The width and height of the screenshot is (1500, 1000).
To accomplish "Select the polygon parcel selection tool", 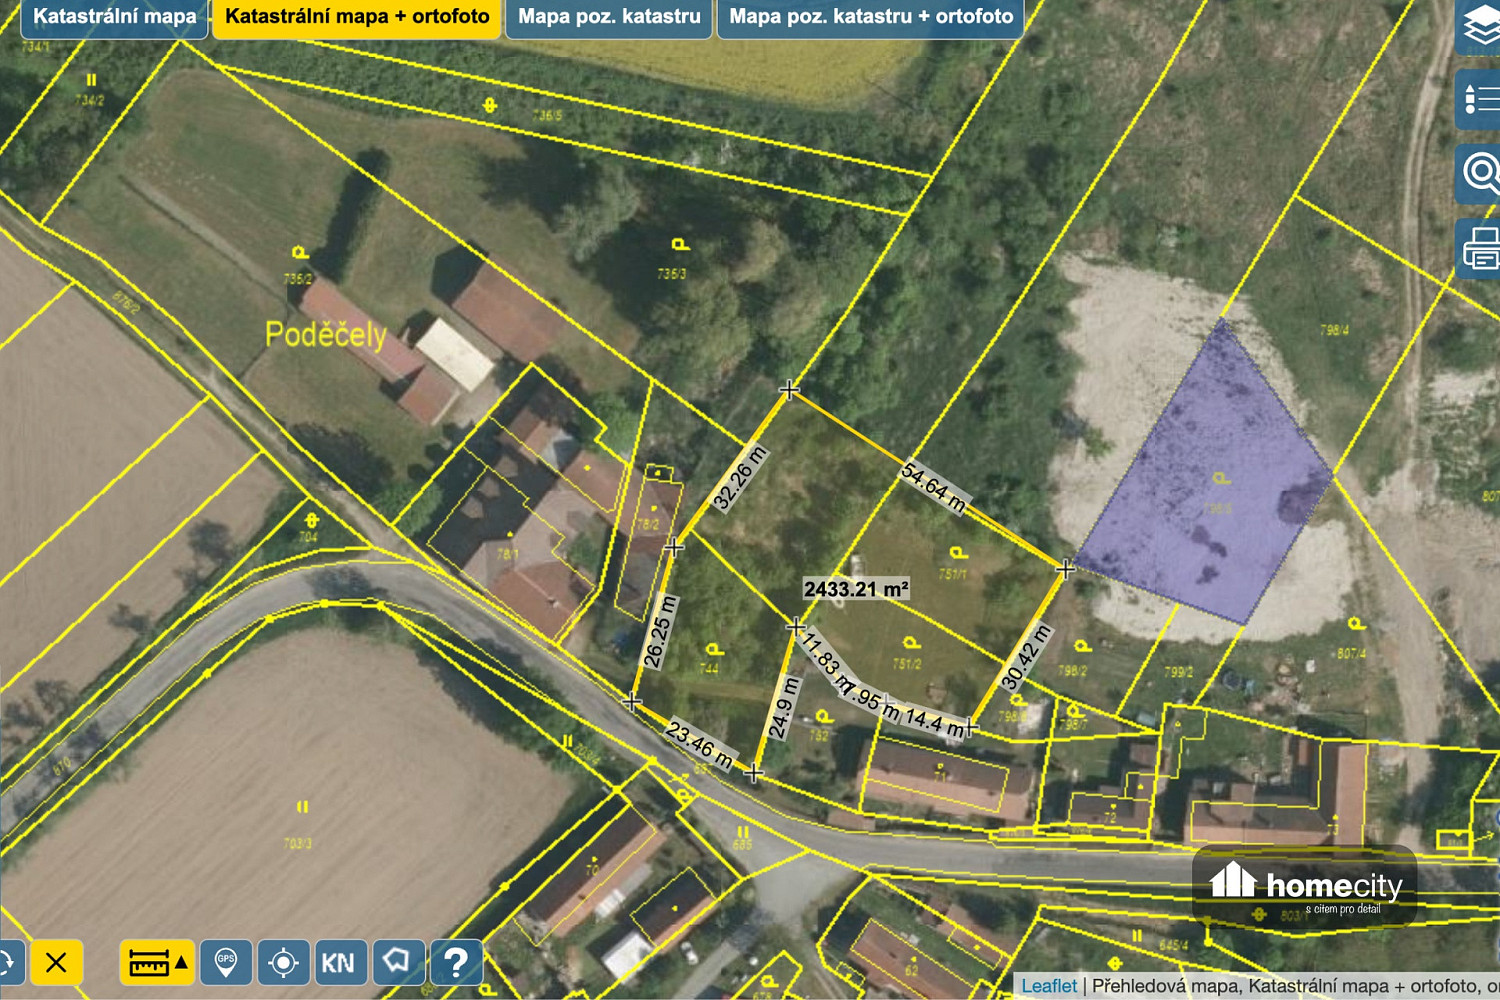I will click(397, 963).
